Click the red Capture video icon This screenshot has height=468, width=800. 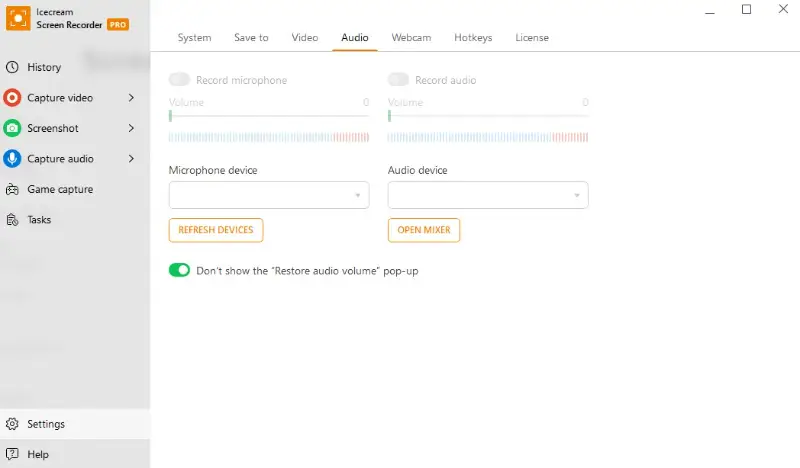tap(12, 98)
